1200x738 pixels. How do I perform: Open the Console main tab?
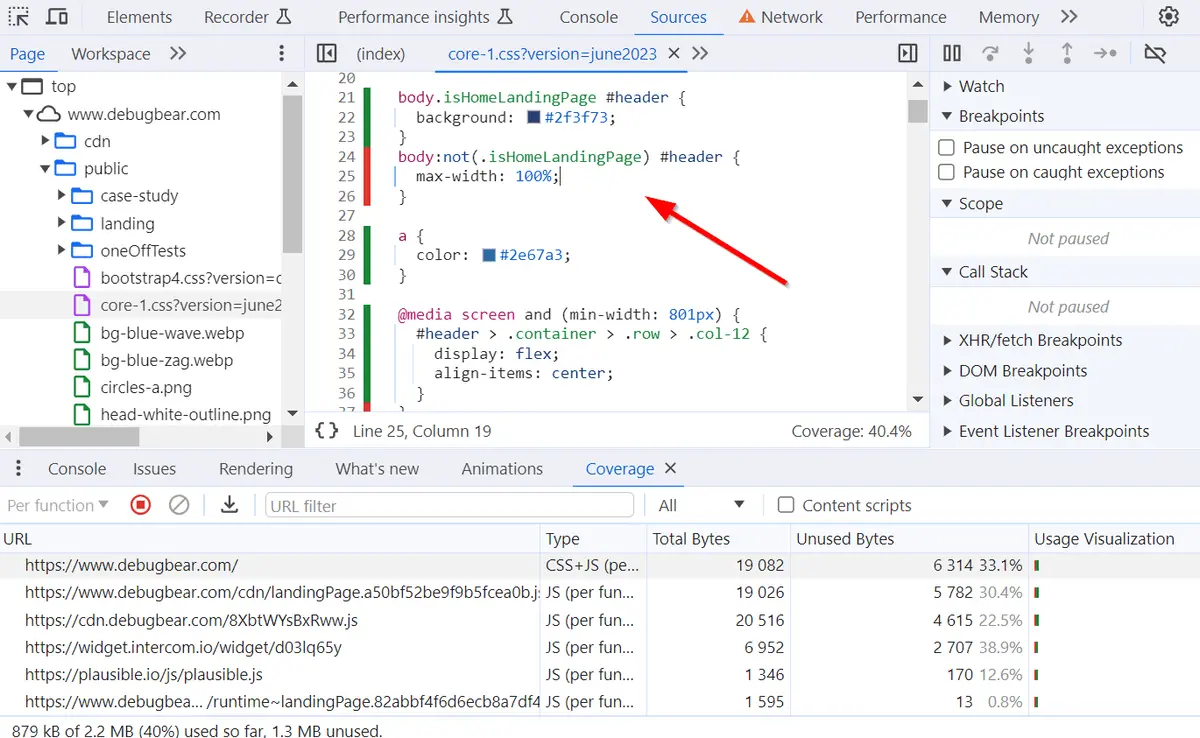pyautogui.click(x=588, y=17)
